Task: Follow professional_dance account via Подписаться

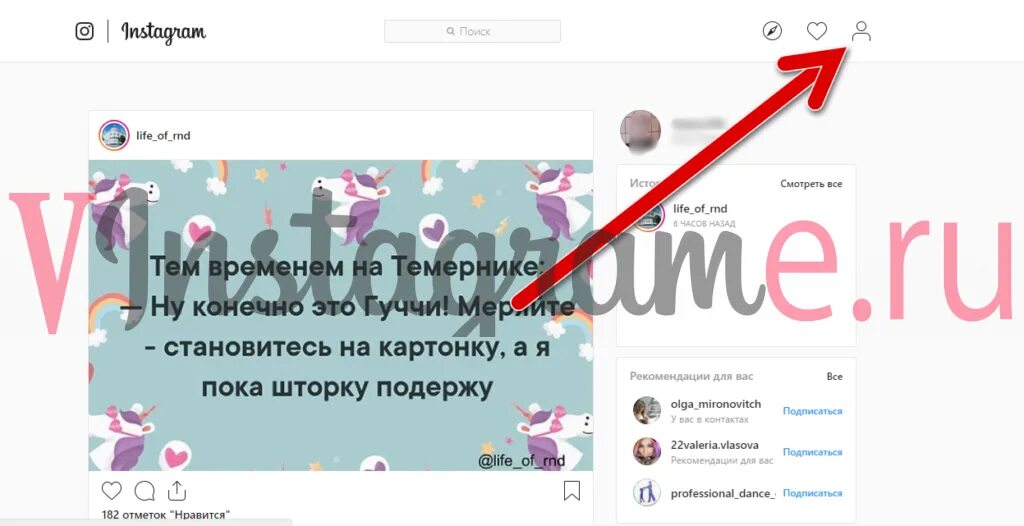Action: (x=812, y=493)
